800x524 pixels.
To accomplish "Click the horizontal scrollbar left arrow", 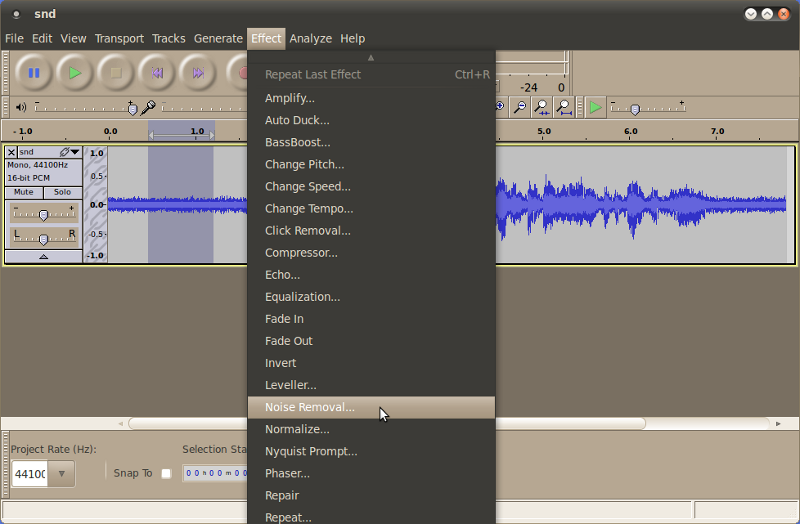I will pyautogui.click(x=120, y=423).
